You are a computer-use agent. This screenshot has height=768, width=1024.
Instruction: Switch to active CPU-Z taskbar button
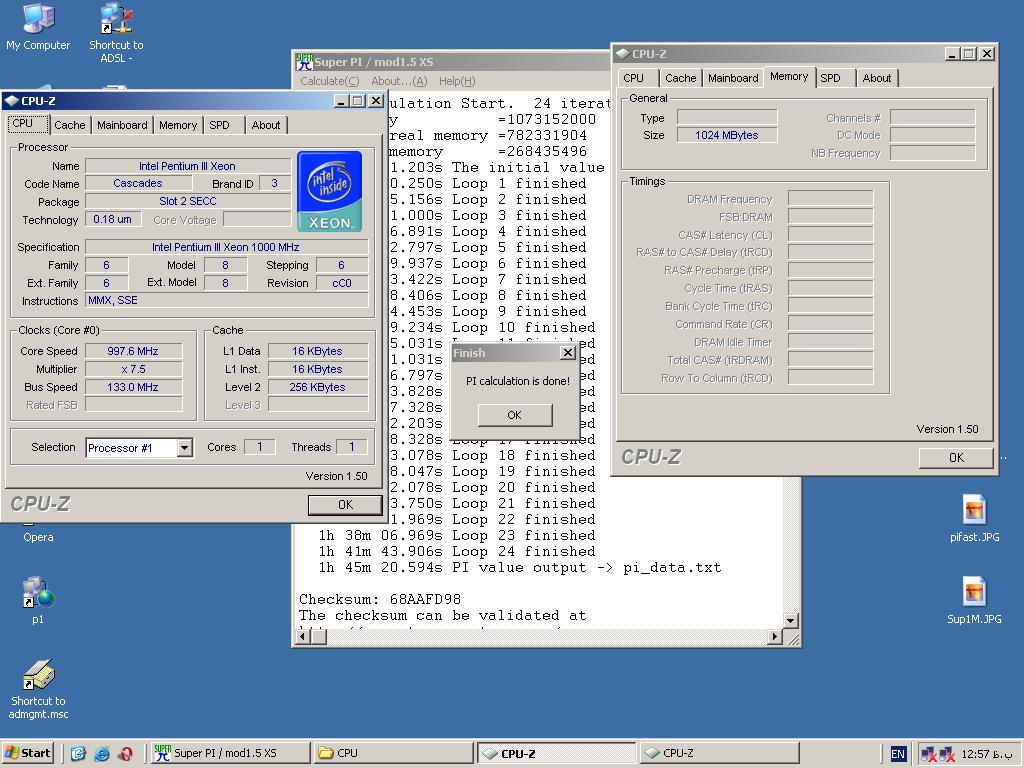coord(556,753)
